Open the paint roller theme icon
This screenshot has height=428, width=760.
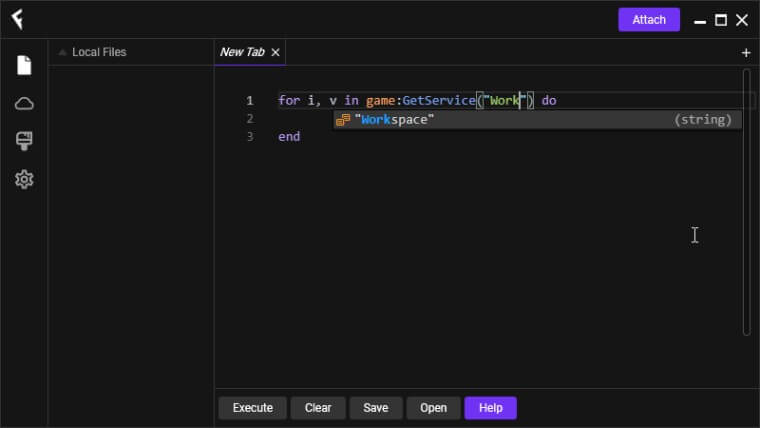(x=24, y=141)
